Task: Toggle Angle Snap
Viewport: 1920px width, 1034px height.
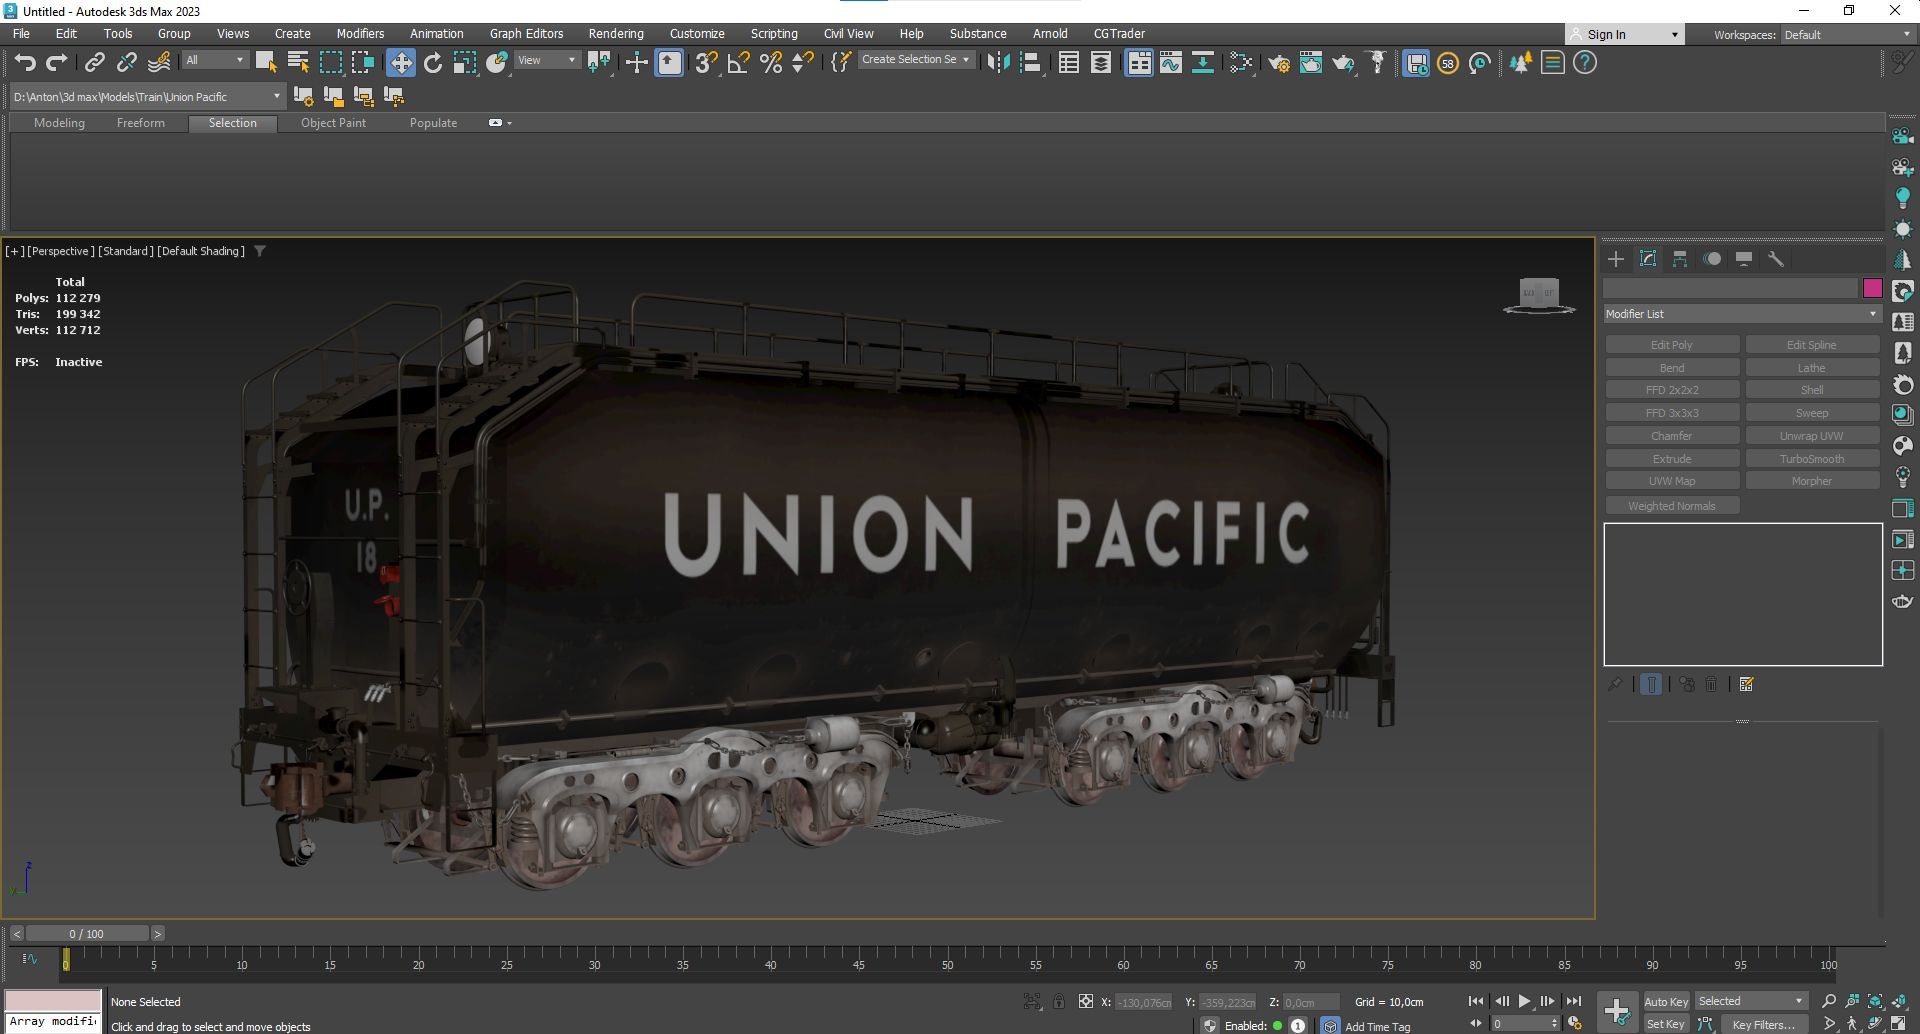Action: coord(739,63)
